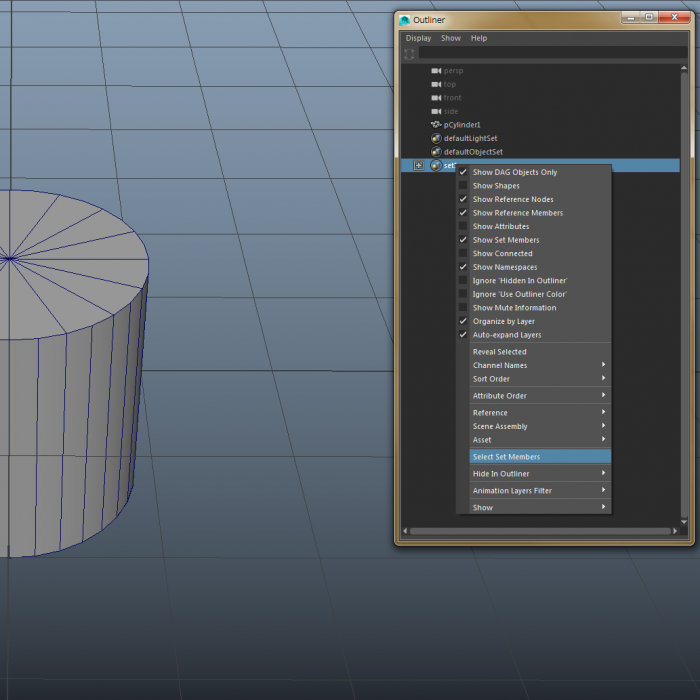Click the front camera icon
The height and width of the screenshot is (700, 700).
(x=436, y=98)
